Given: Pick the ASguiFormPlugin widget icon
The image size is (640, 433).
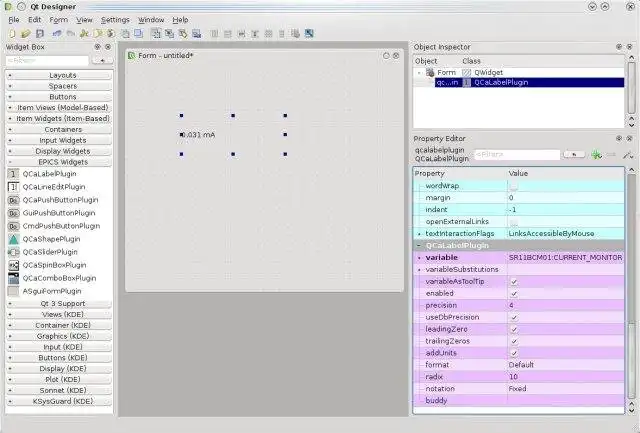Looking at the screenshot, I should [x=13, y=291].
